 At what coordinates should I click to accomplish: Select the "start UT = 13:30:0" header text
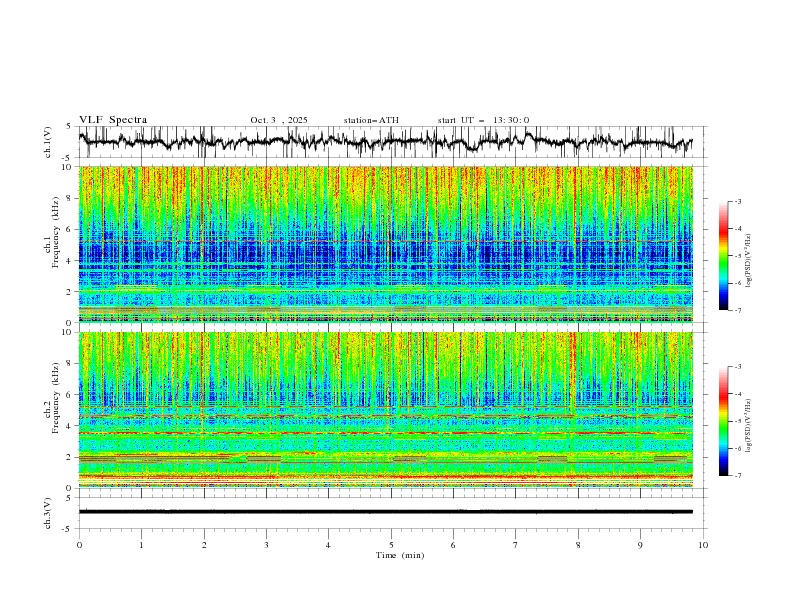click(483, 120)
